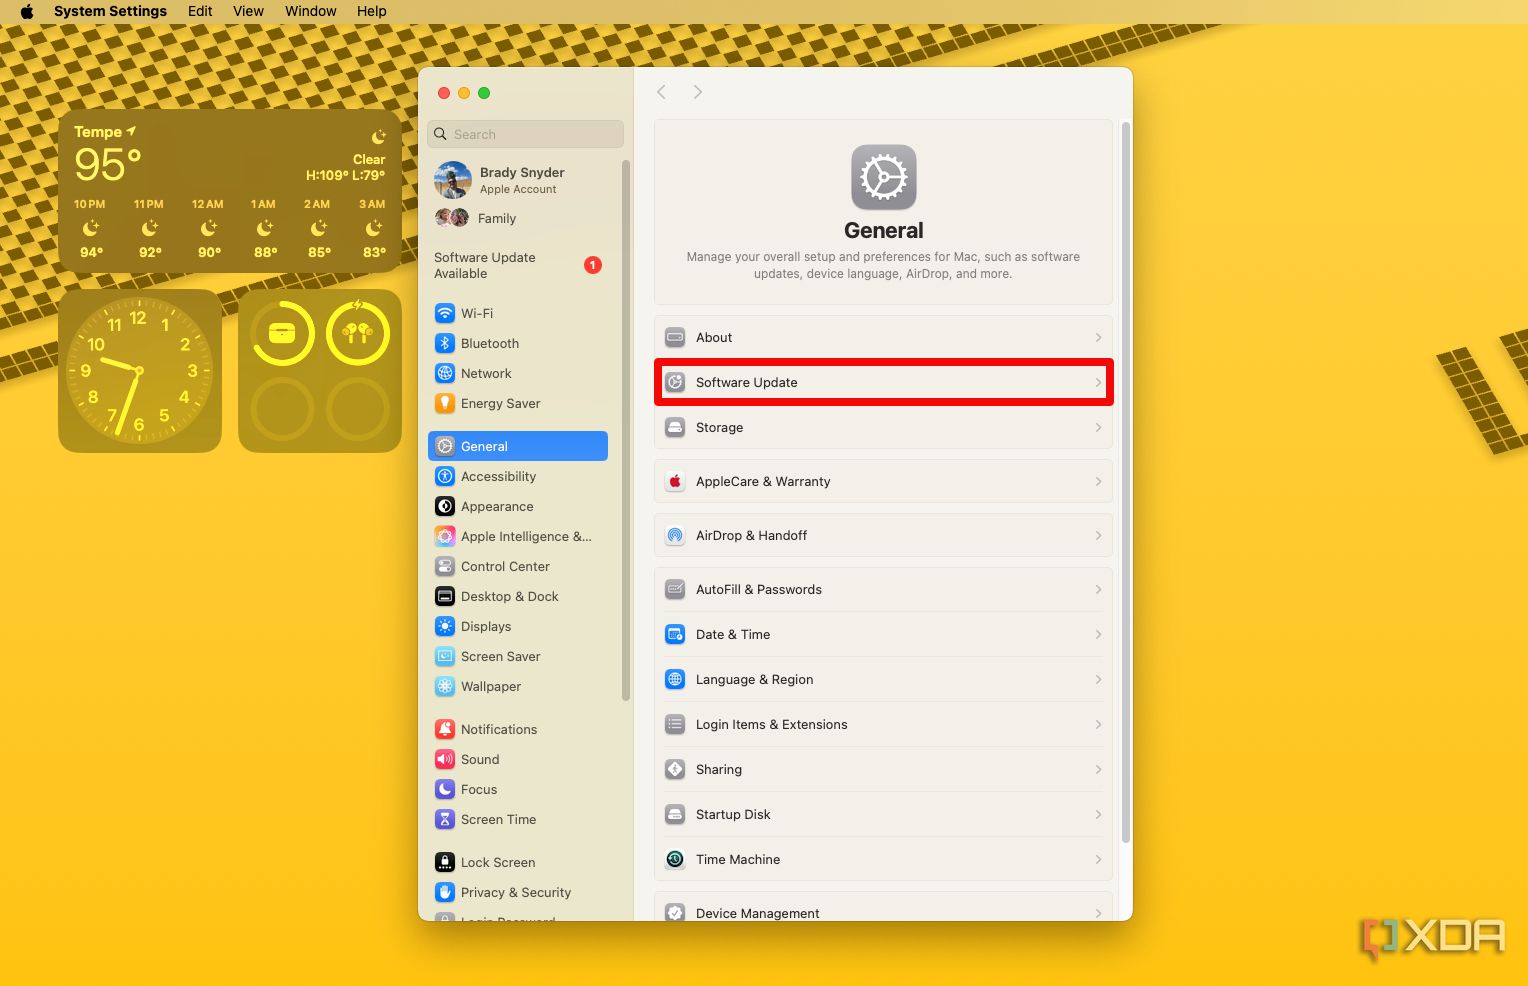Click the Storage drive icon

(675, 427)
